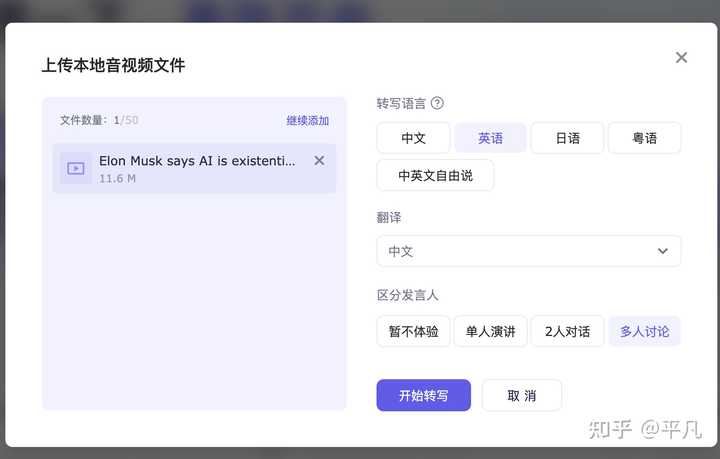The image size is (720, 459).
Task: Click the Elon Musk file name
Action: (x=197, y=161)
